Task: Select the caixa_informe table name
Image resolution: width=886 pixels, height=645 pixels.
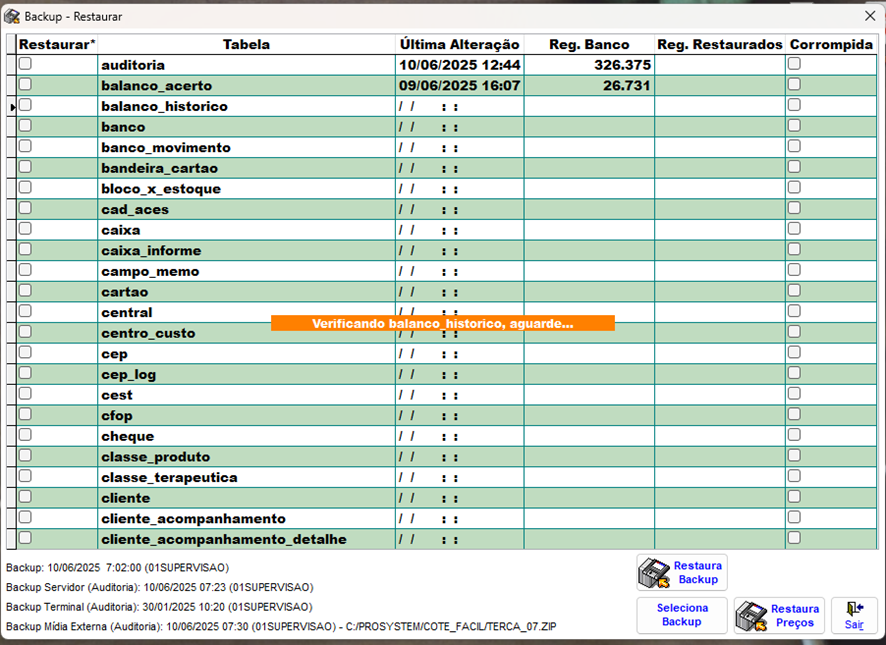Action: (151, 251)
